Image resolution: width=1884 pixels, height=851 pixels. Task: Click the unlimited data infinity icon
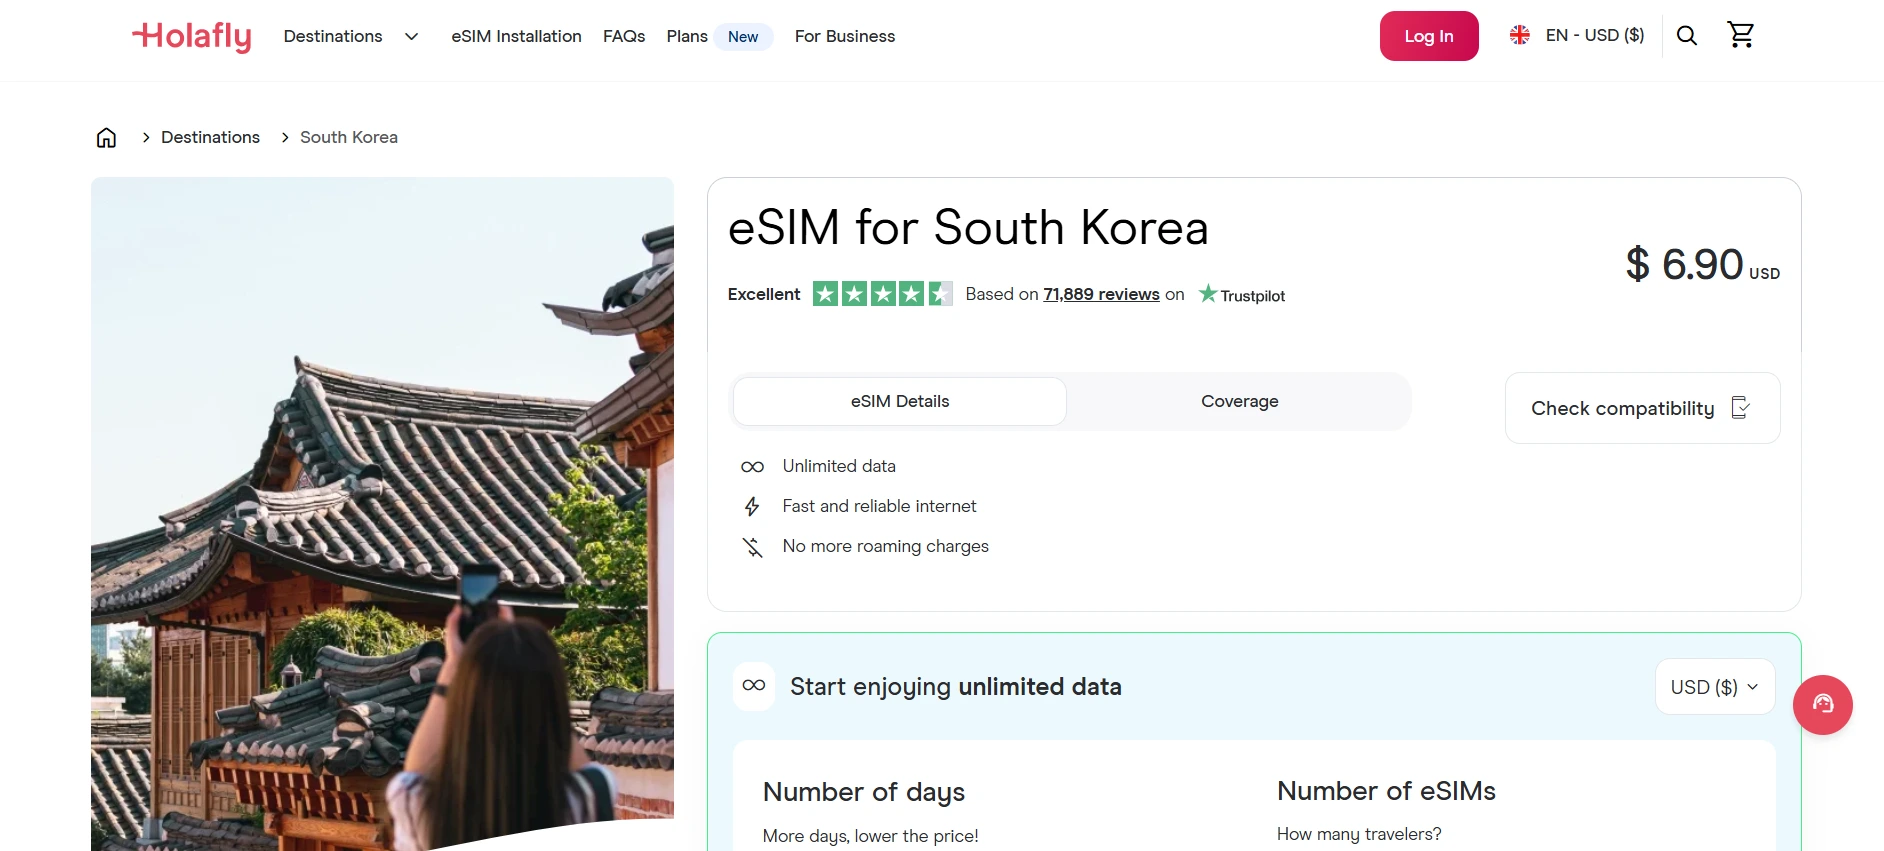click(752, 466)
